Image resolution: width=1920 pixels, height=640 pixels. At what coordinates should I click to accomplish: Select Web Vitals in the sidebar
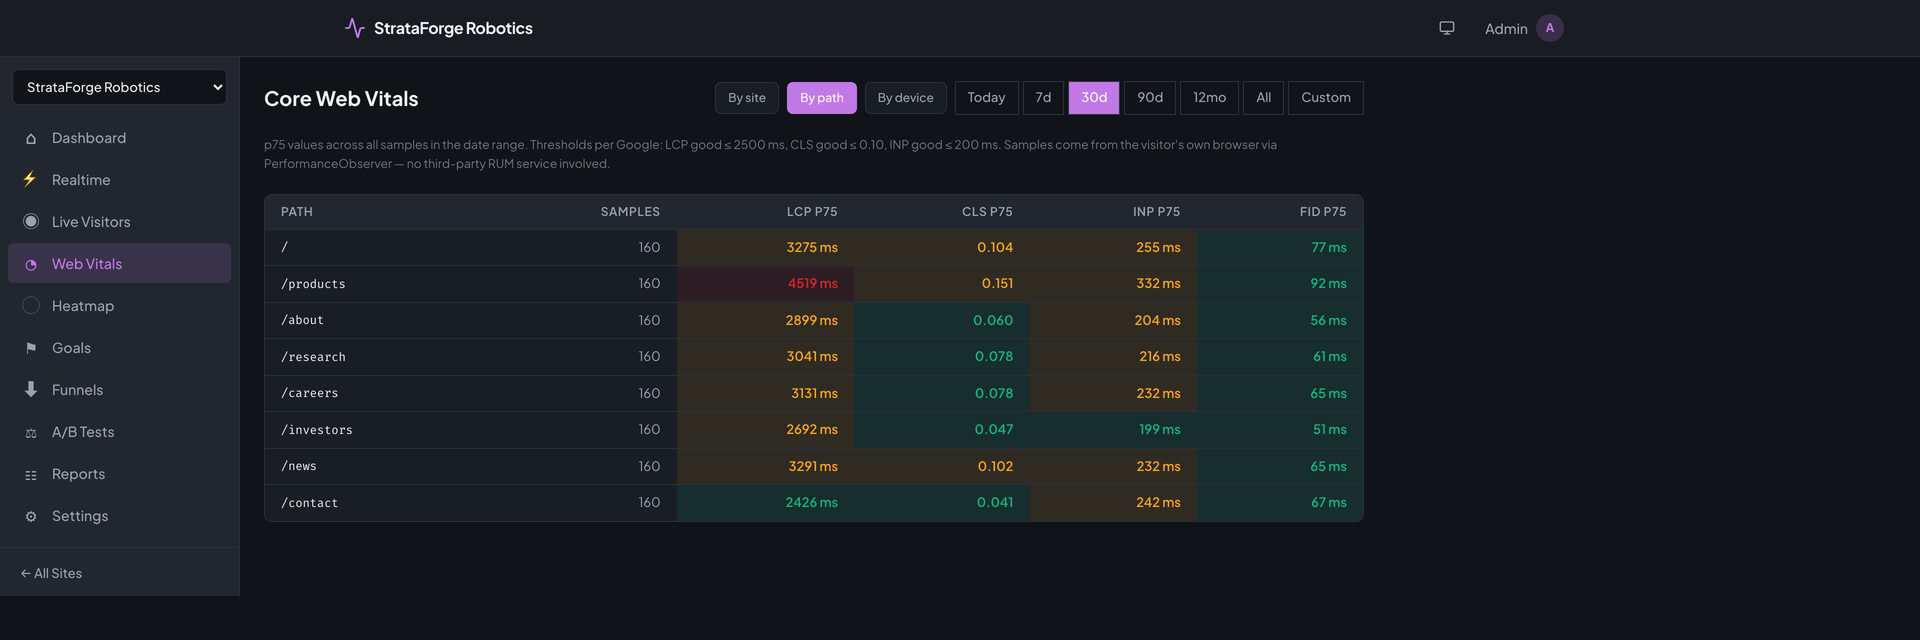coord(119,264)
